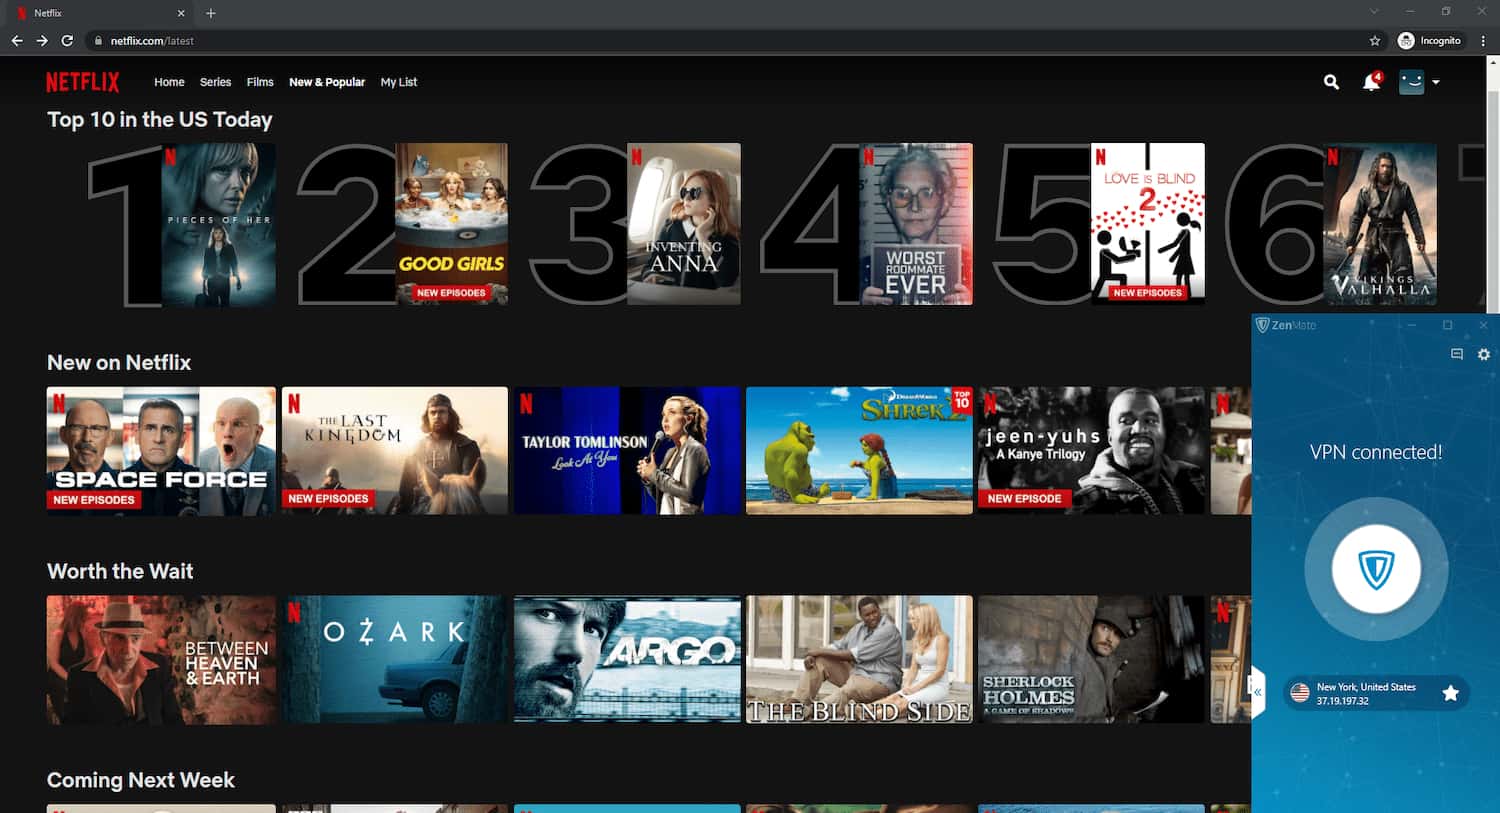This screenshot has width=1500, height=813.
Task: Open Shrek 2 thumbnail
Action: coord(859,451)
